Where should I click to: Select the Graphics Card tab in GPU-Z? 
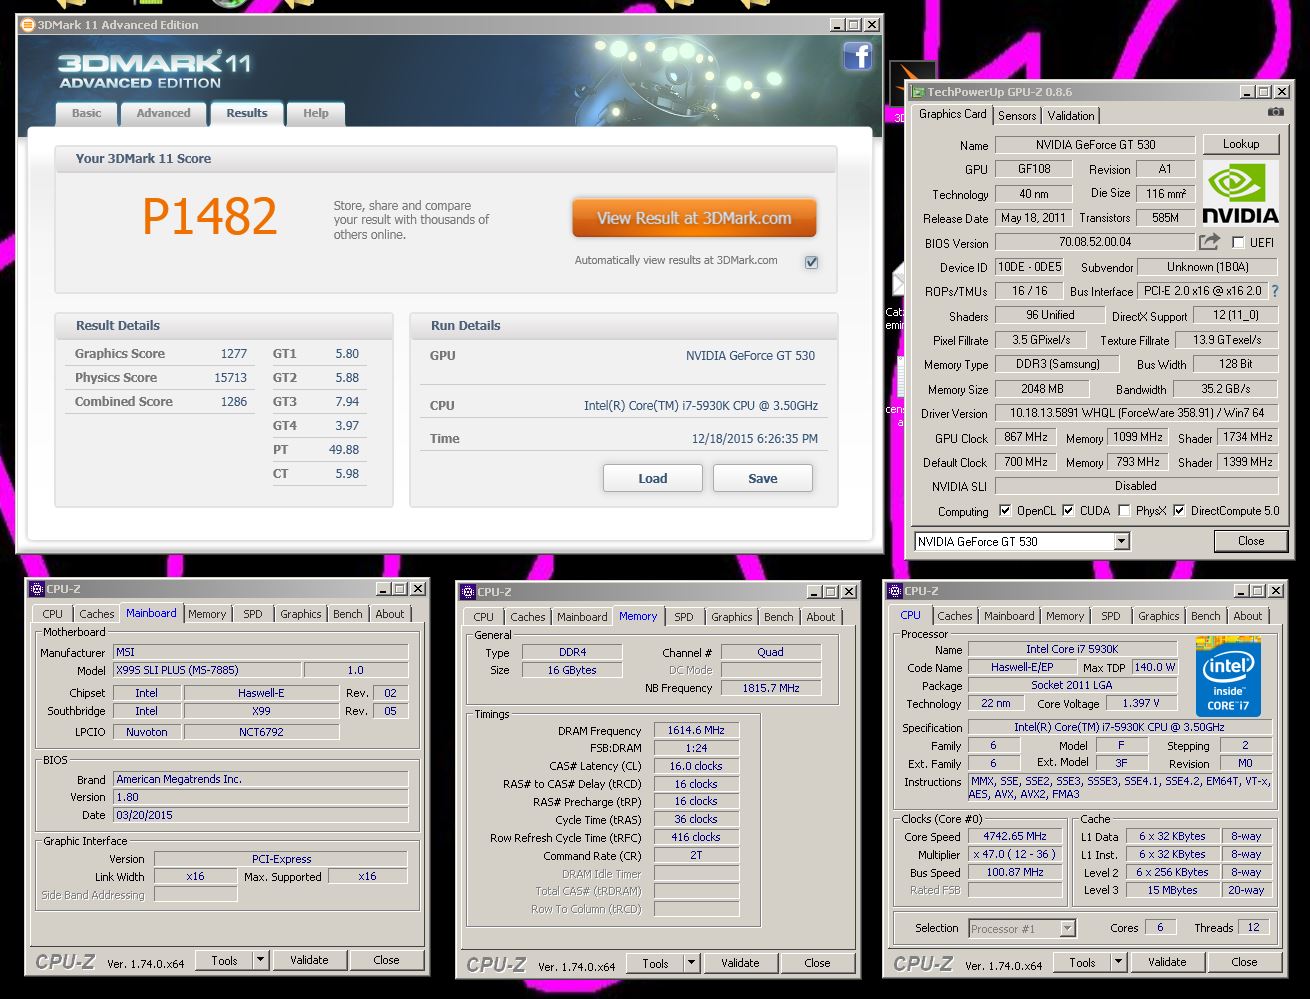tap(953, 114)
